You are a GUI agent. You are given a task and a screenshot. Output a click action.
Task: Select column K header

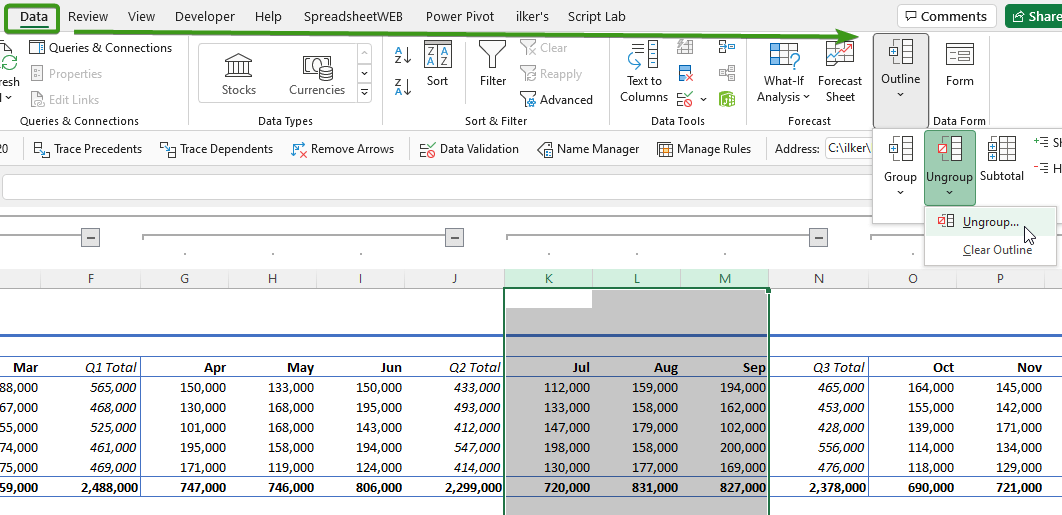coord(548,279)
